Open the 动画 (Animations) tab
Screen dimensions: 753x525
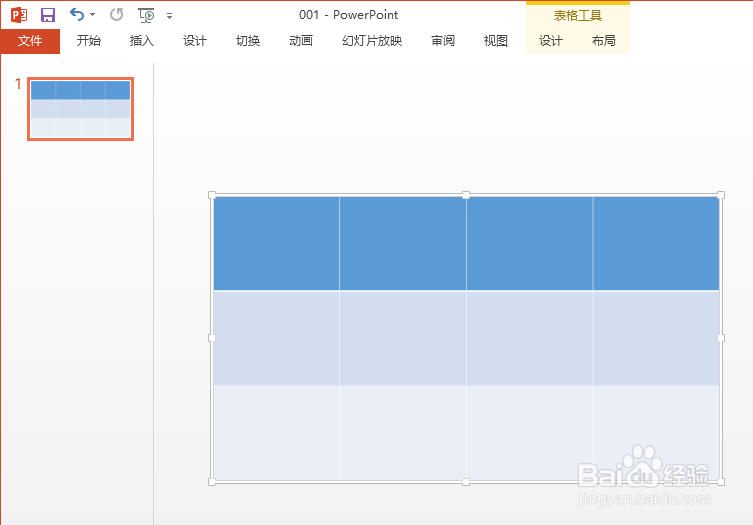tap(301, 41)
